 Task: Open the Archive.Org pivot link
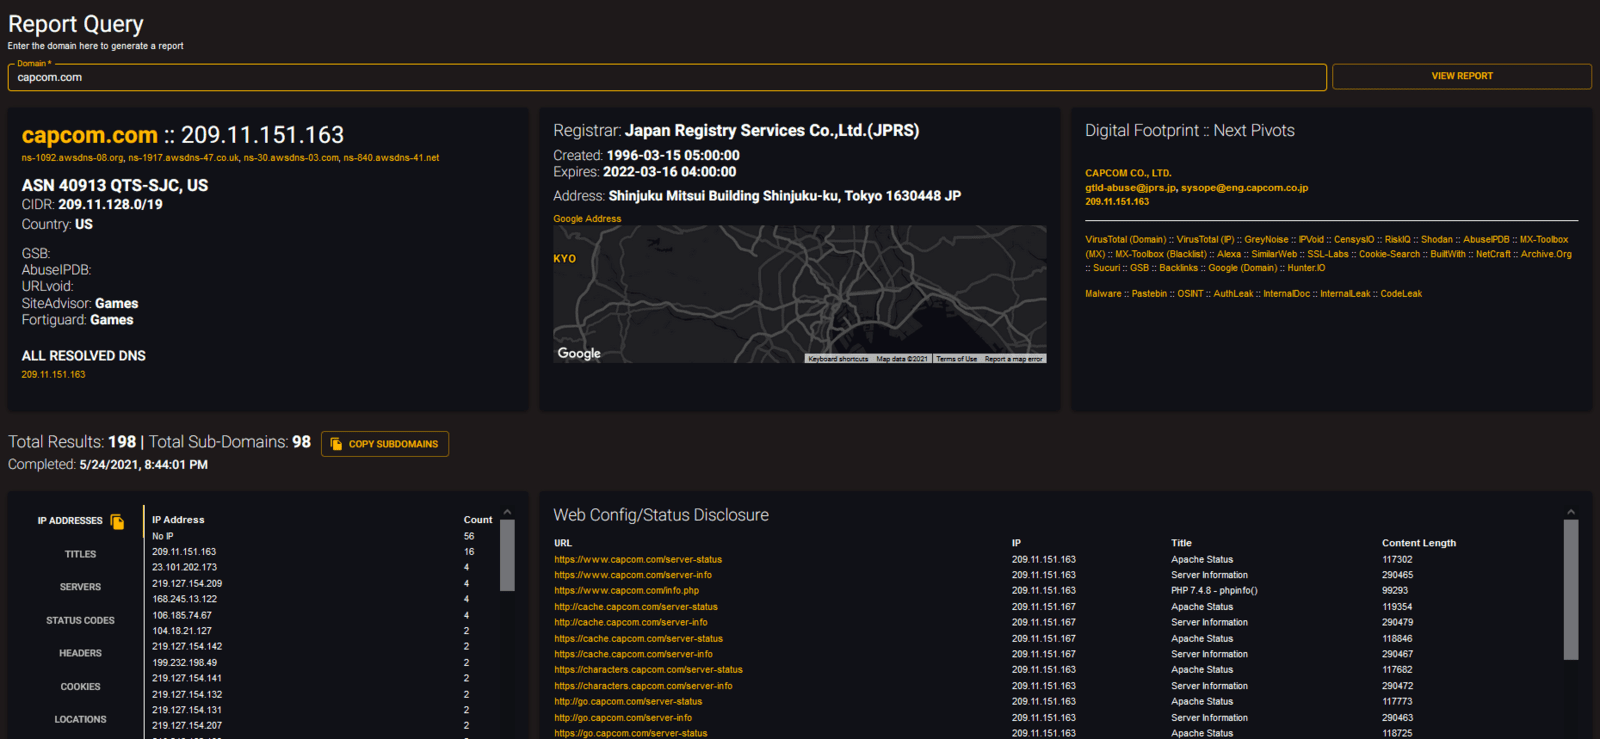pyautogui.click(x=1546, y=254)
